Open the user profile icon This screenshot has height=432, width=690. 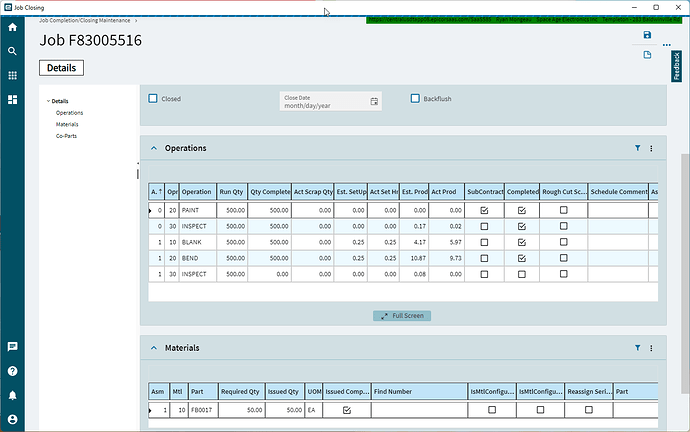click(12, 419)
